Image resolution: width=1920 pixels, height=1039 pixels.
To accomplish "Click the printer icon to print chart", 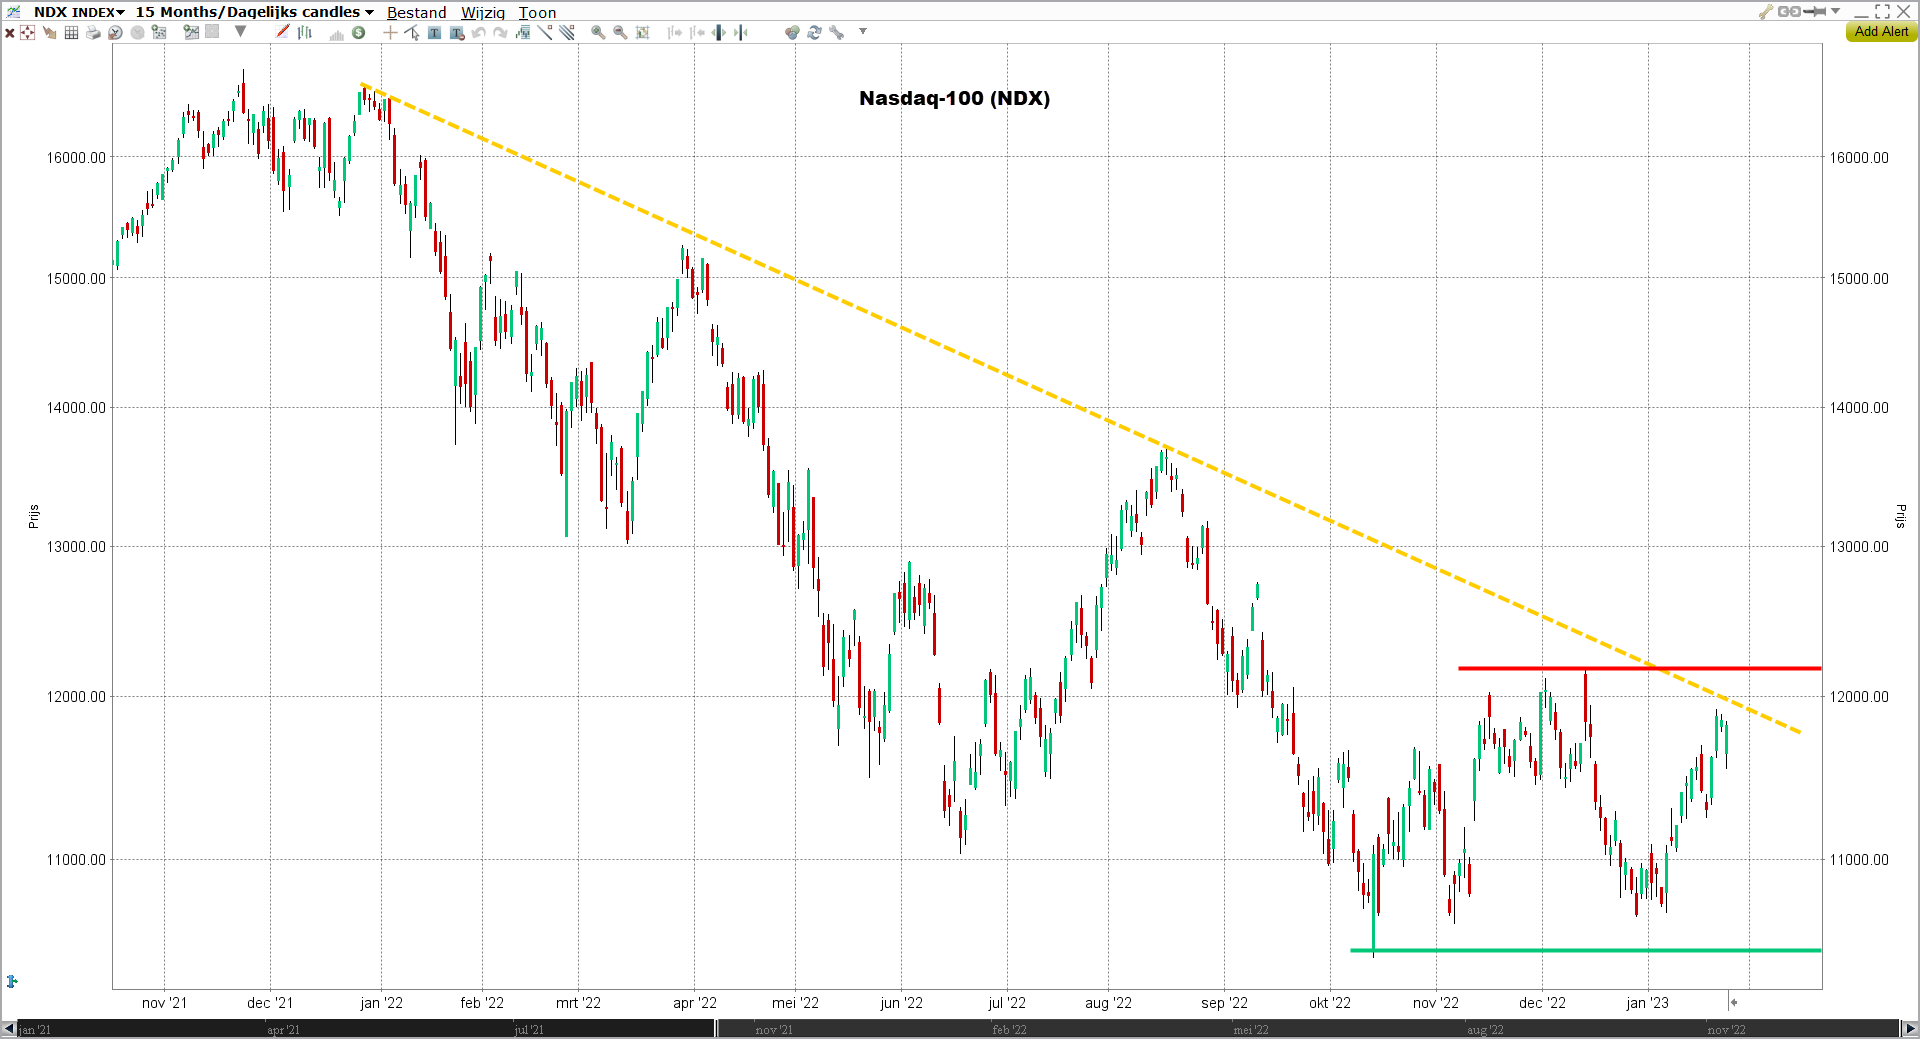I will click(93, 33).
